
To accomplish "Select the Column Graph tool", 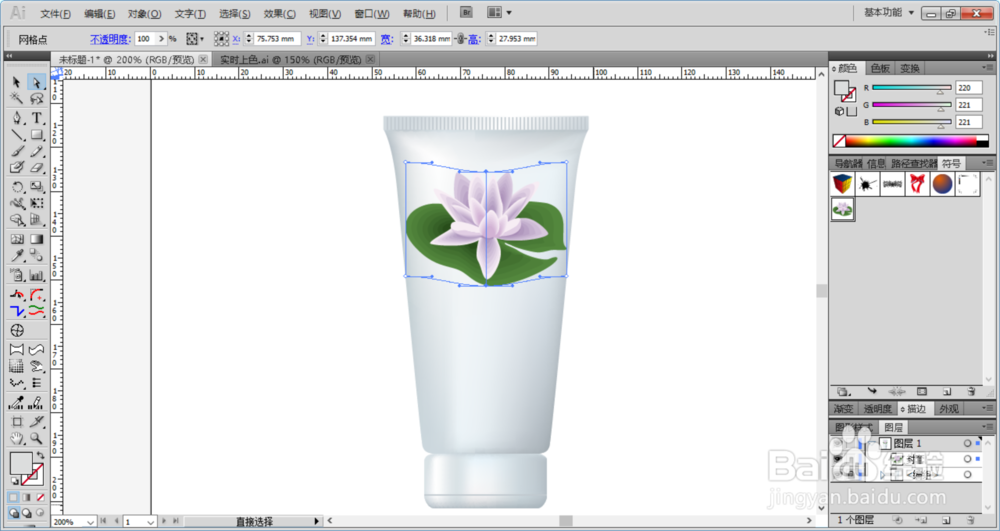I will click(36, 275).
